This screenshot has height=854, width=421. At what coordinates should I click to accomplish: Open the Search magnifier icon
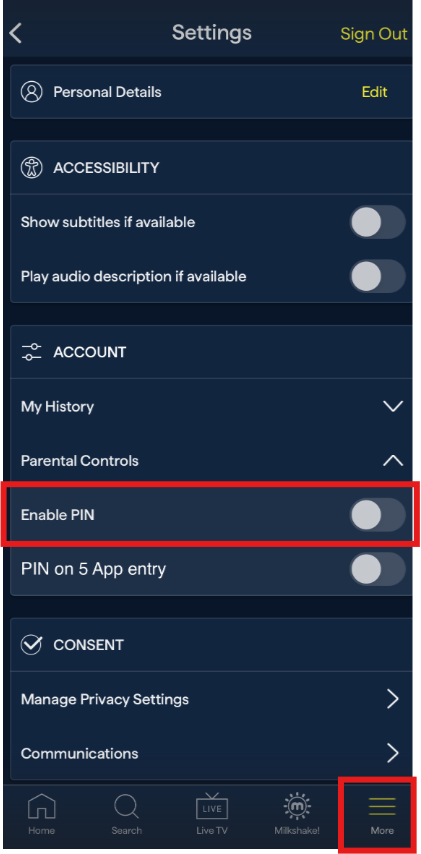126,807
